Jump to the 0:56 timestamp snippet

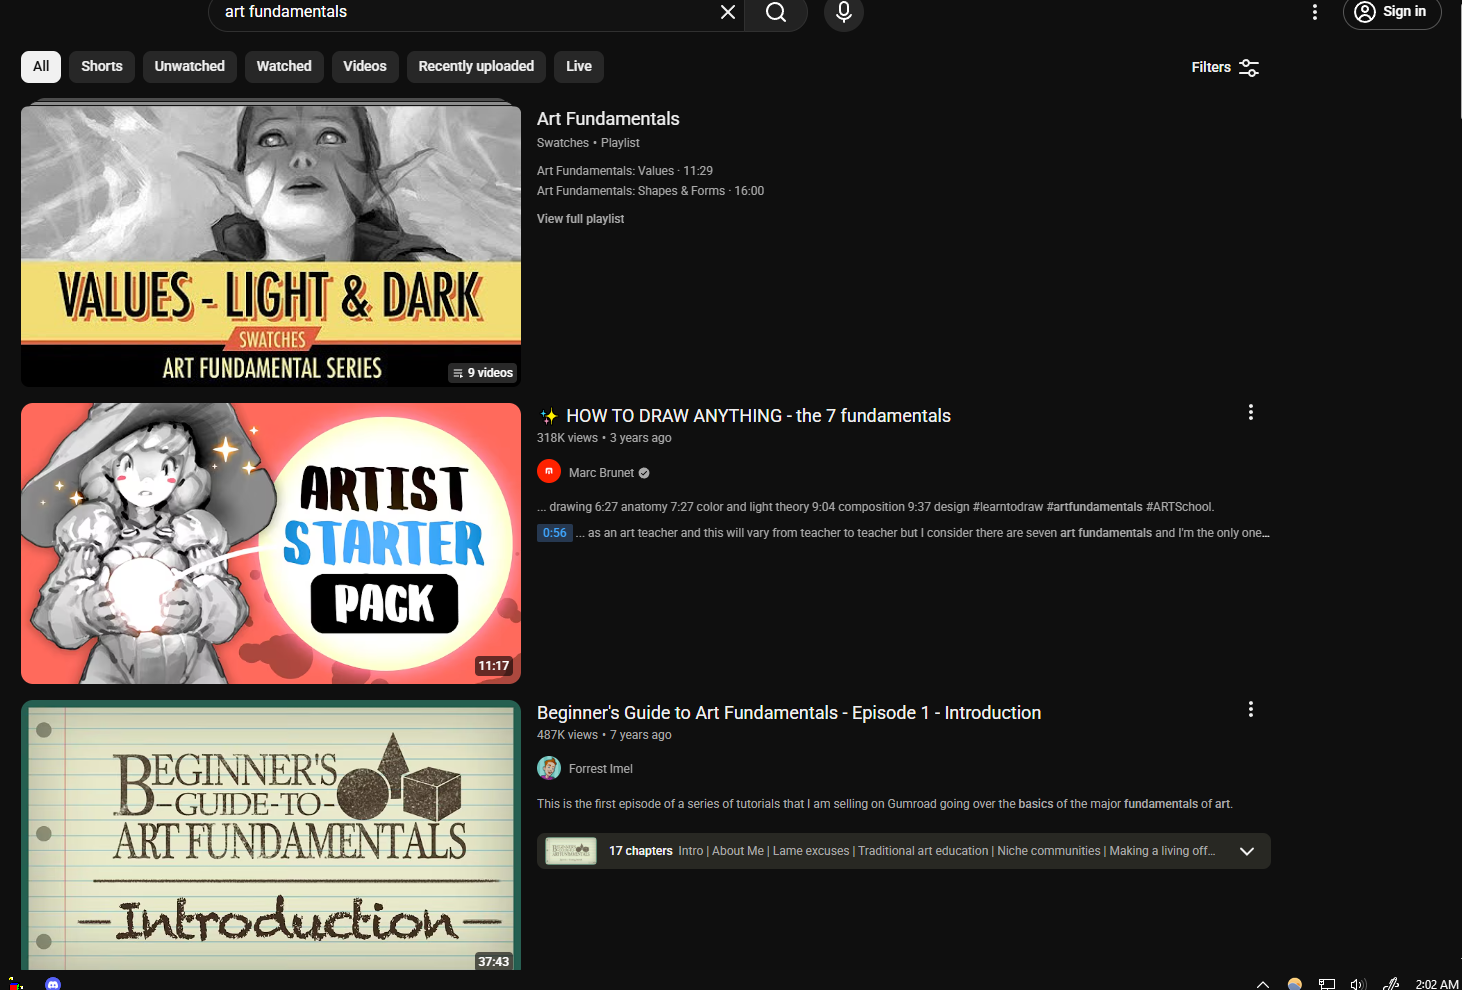(x=555, y=533)
